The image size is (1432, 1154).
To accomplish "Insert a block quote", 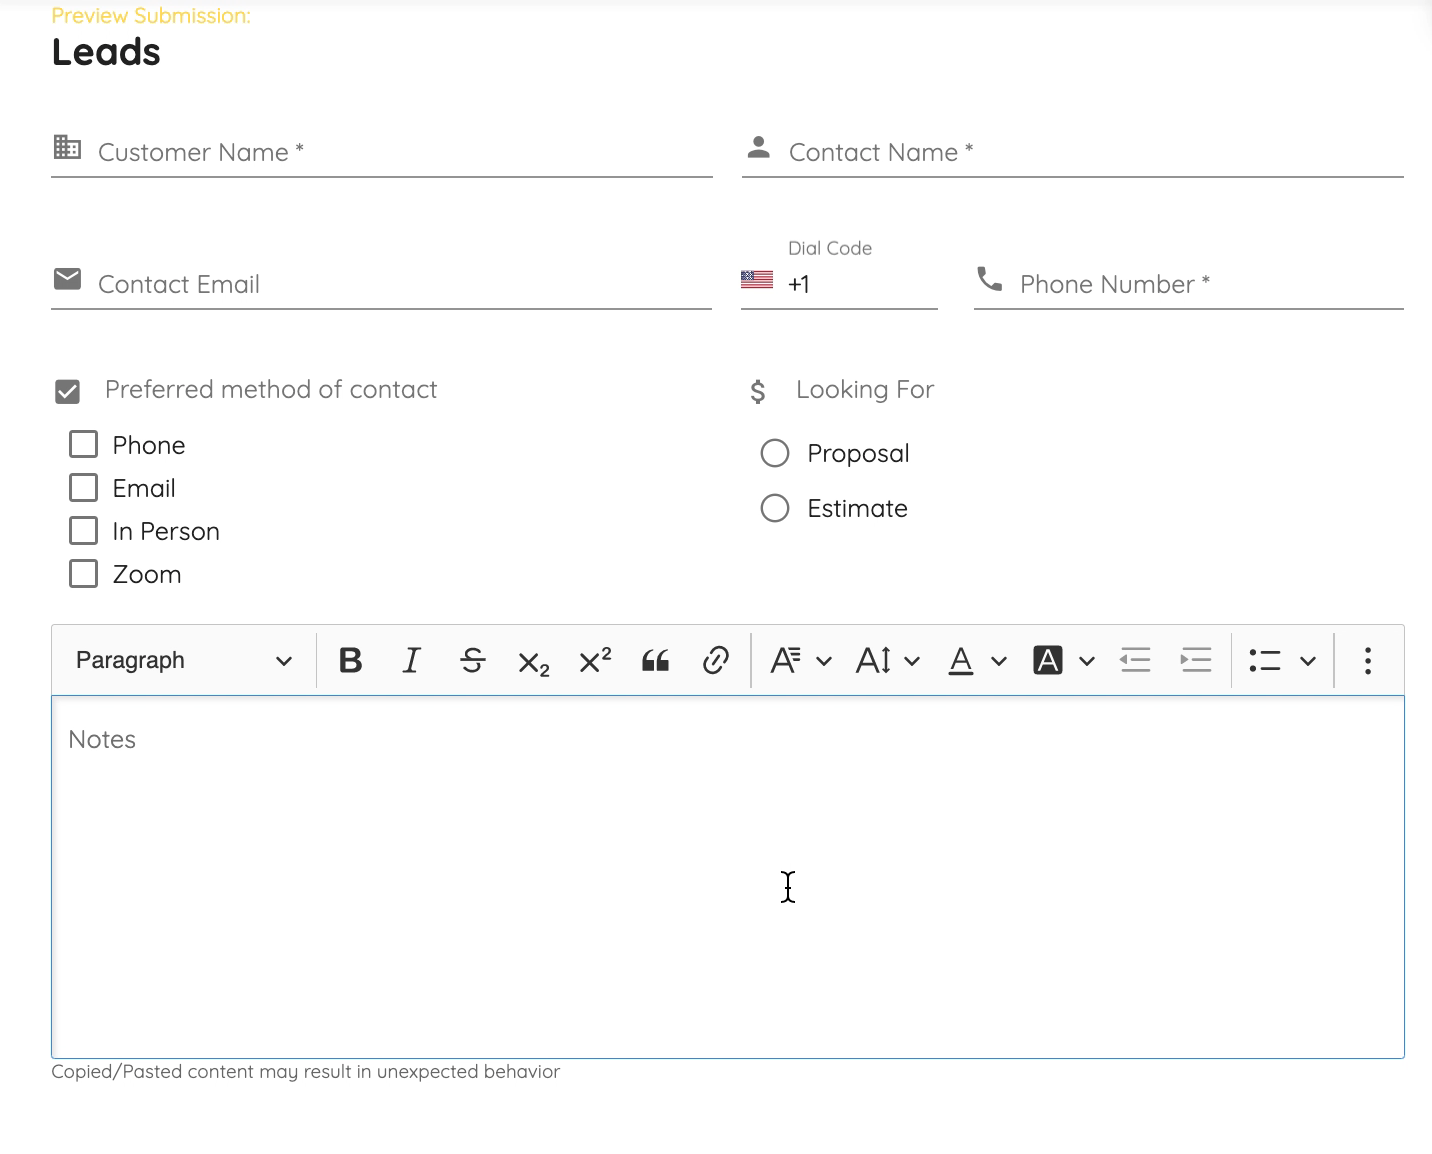I will 655,660.
